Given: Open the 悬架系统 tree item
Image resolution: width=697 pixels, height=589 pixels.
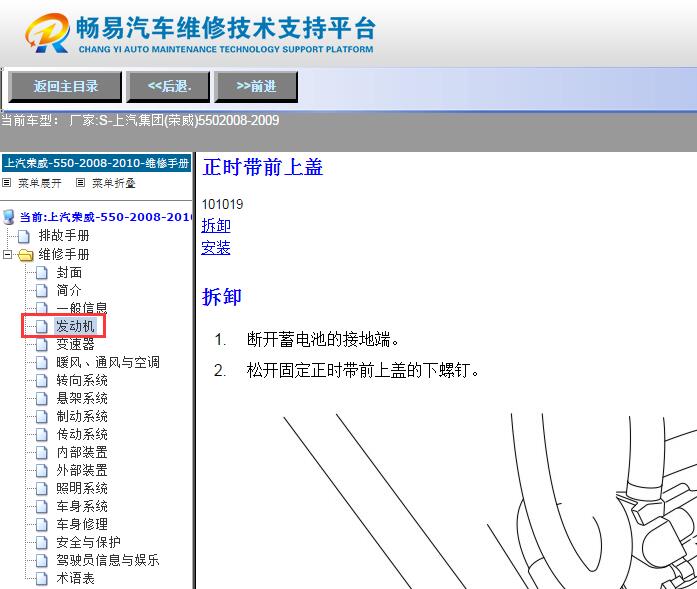Looking at the screenshot, I should 82,398.
